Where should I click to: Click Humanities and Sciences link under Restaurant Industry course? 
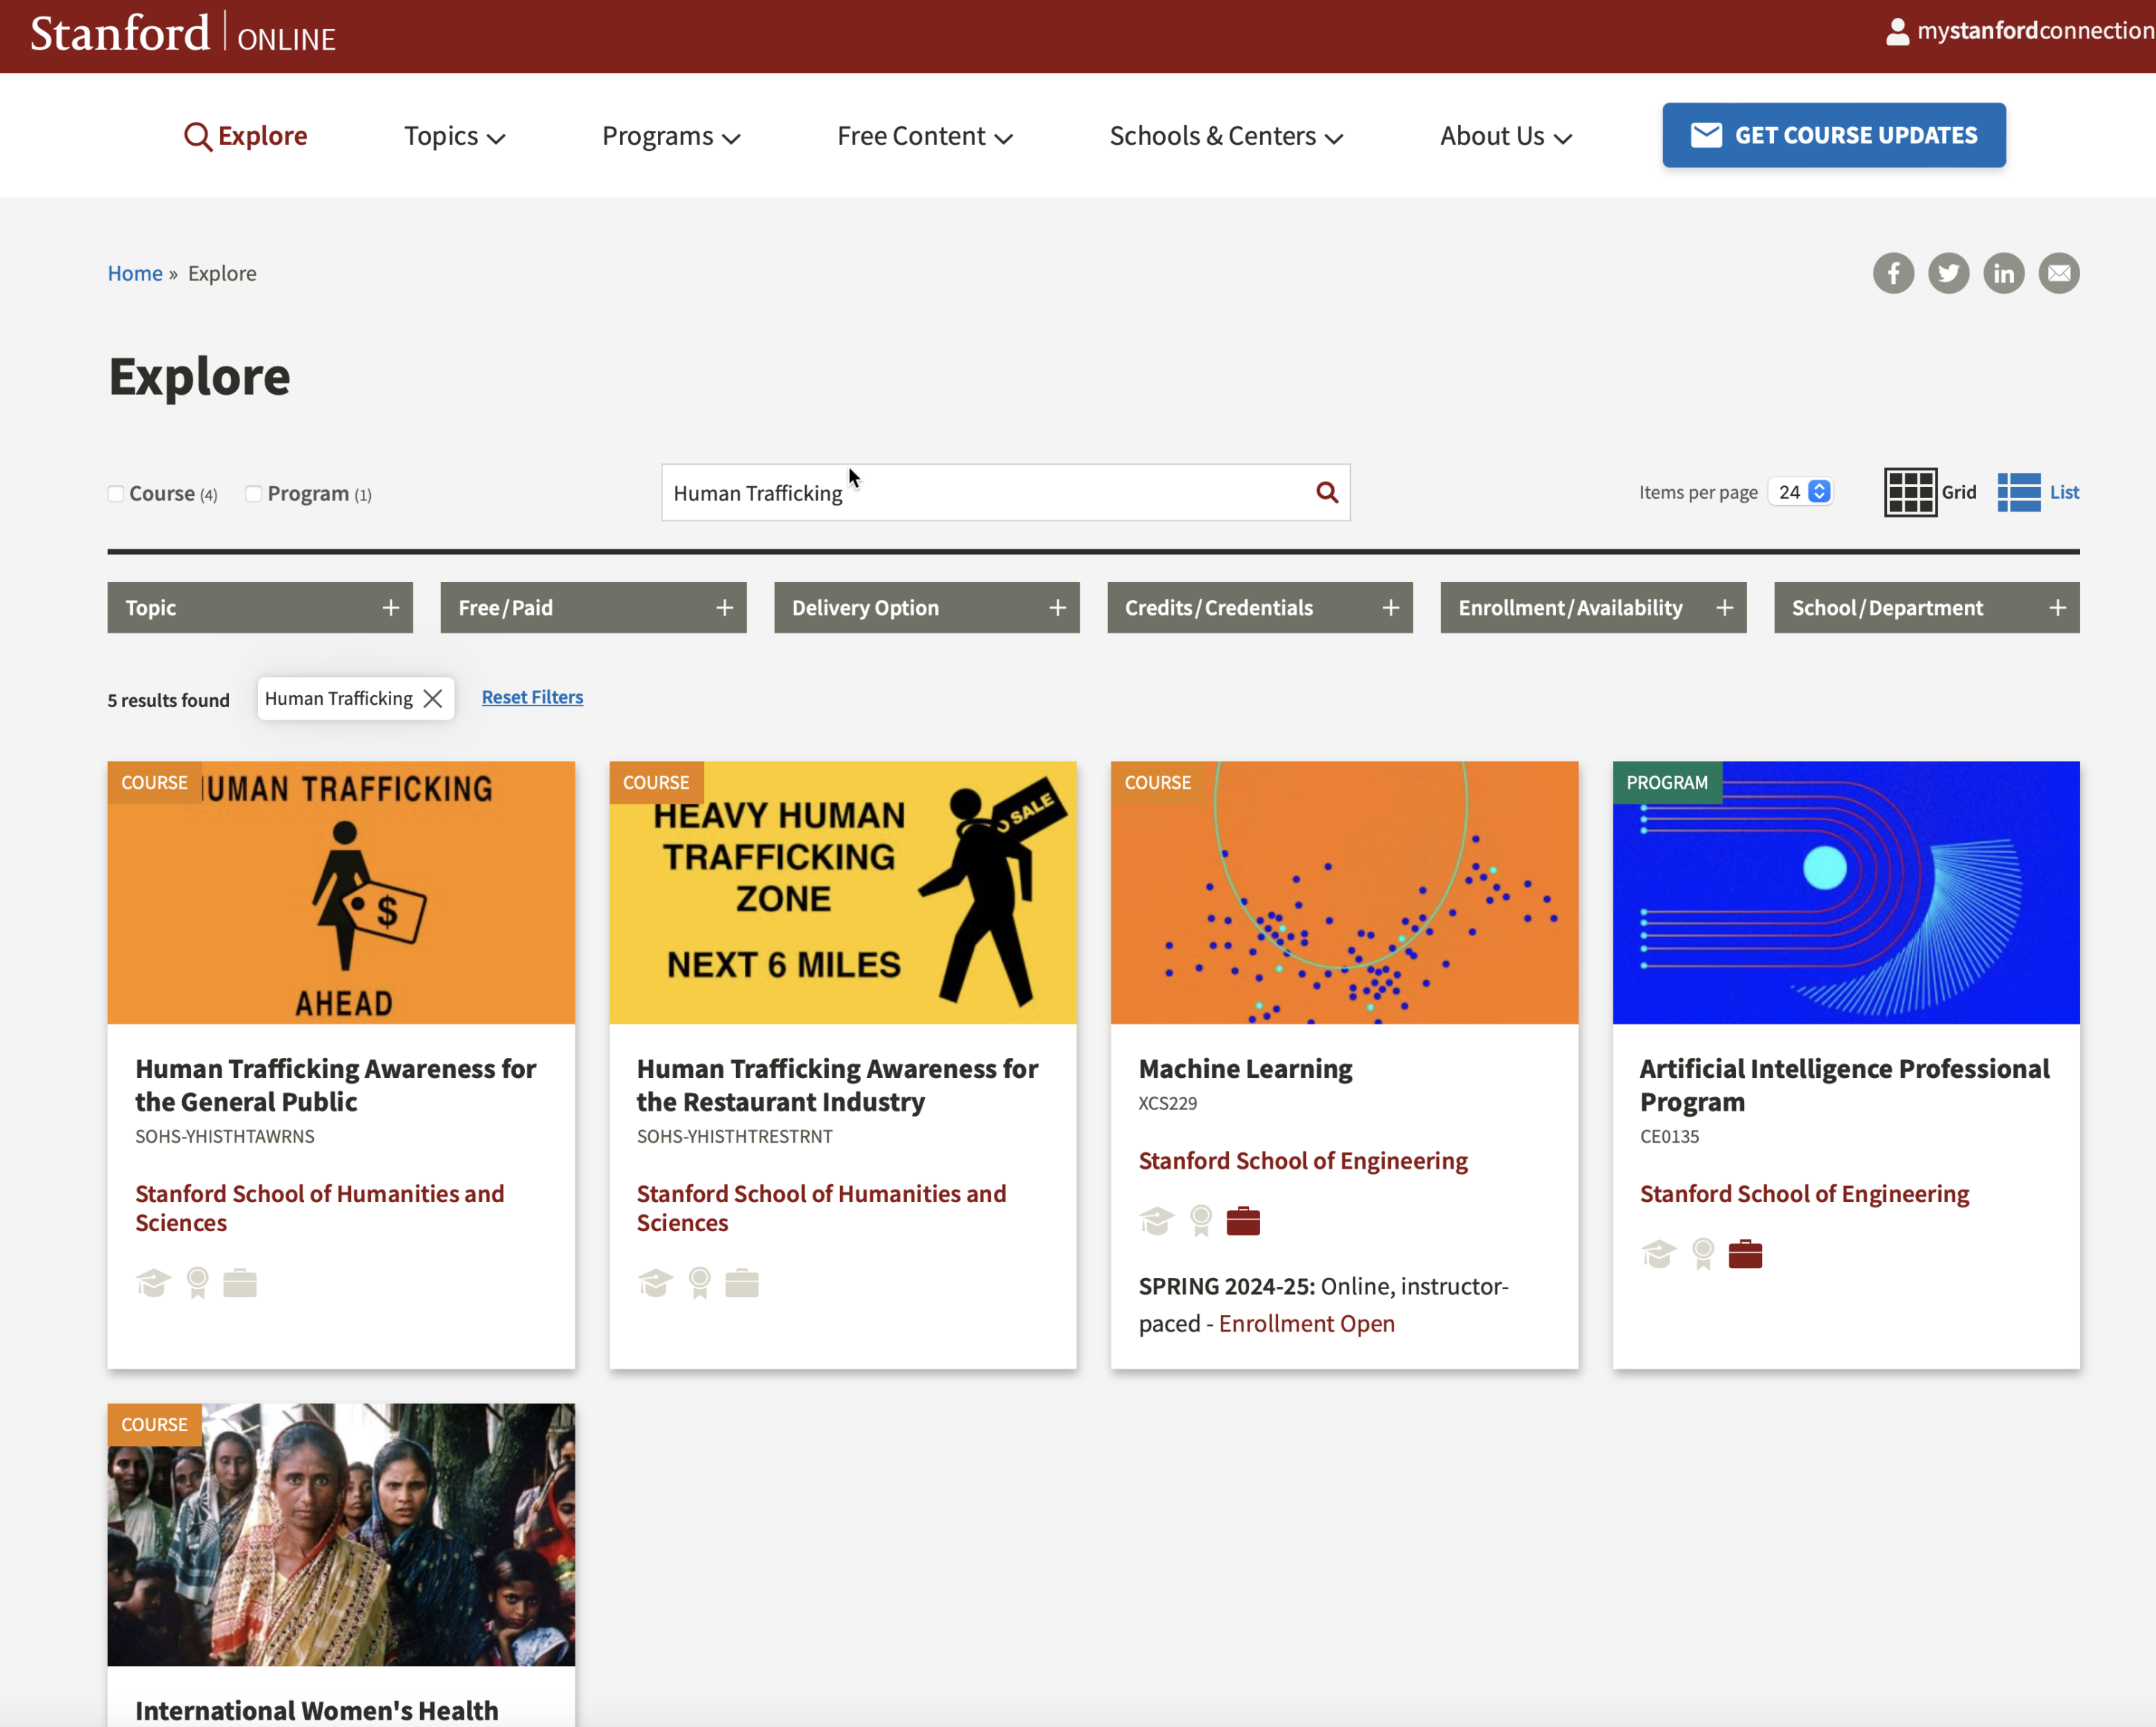click(x=822, y=1208)
